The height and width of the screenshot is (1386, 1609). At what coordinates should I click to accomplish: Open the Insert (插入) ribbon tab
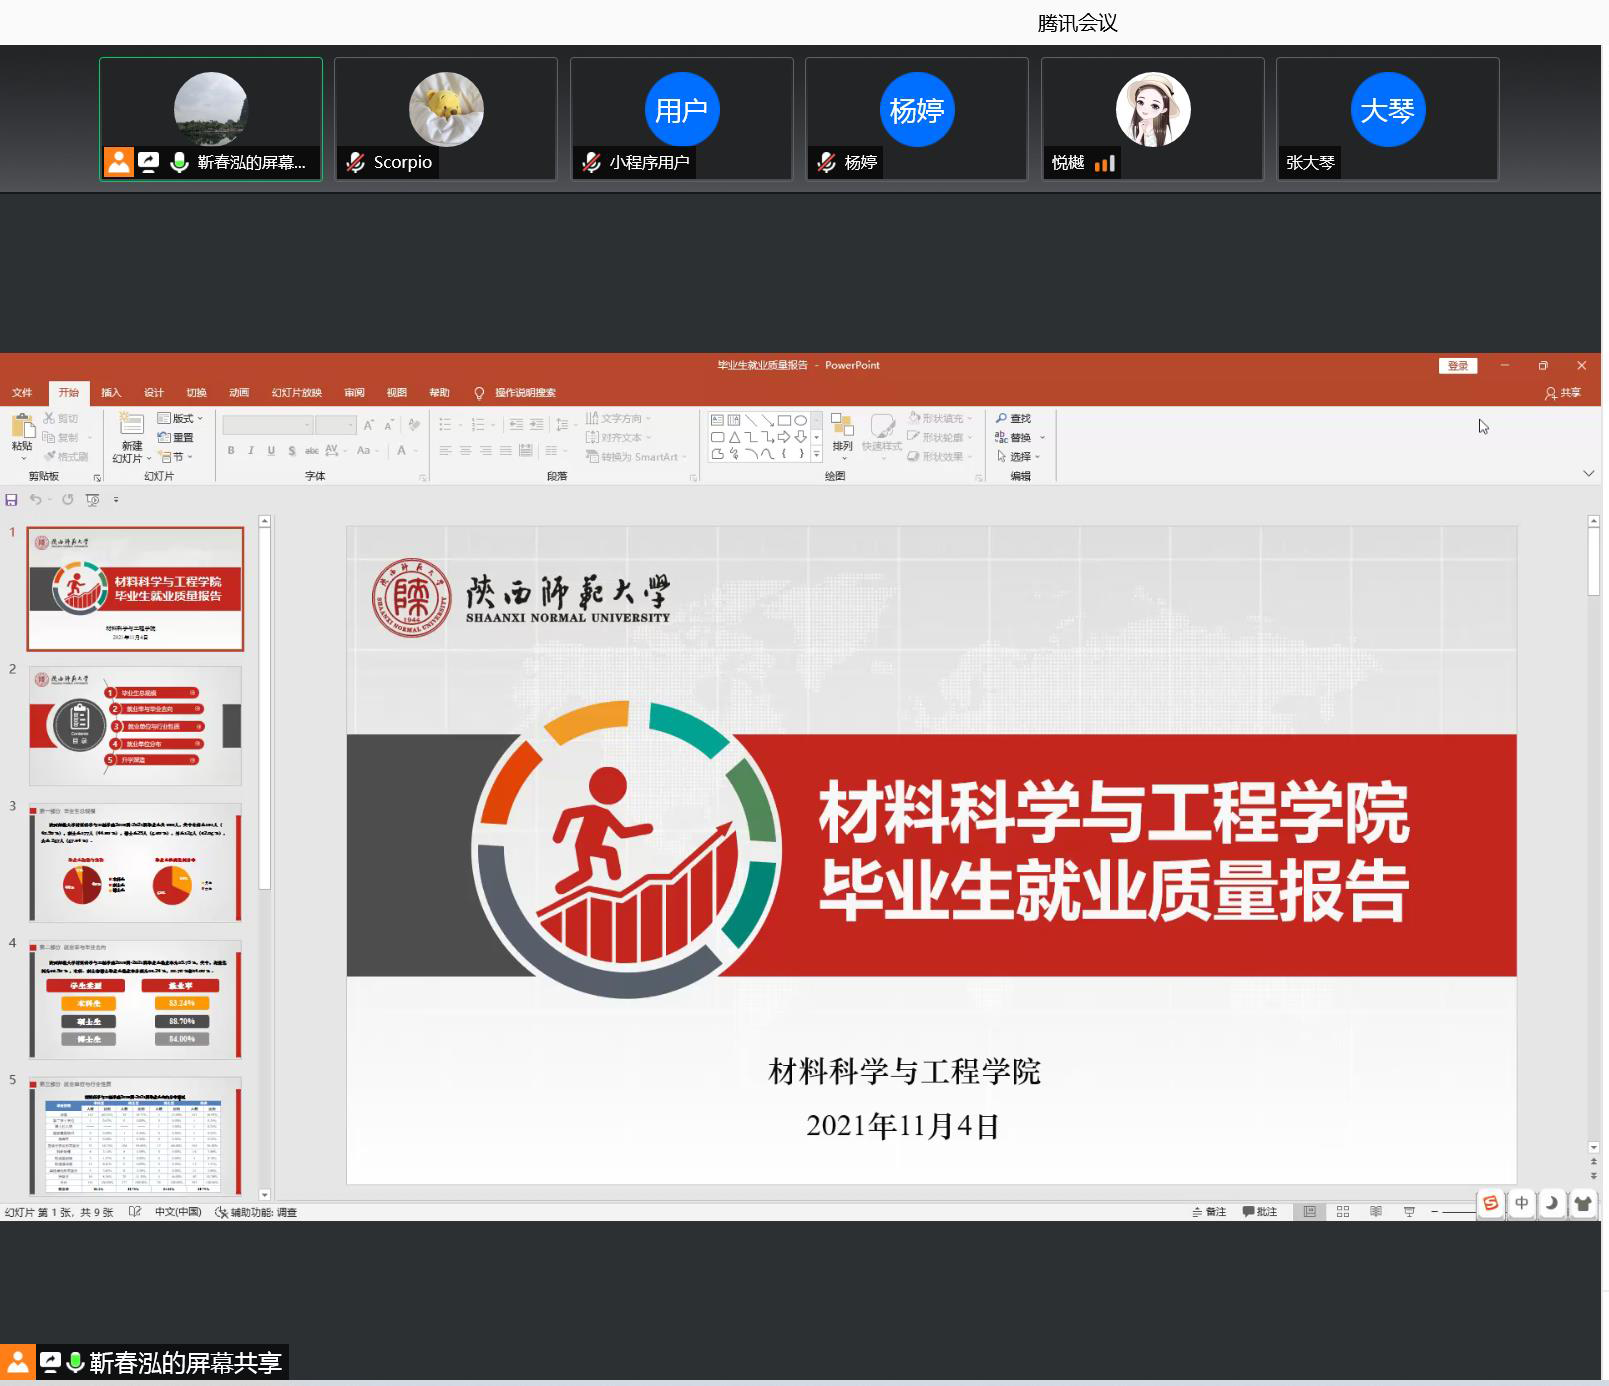111,393
